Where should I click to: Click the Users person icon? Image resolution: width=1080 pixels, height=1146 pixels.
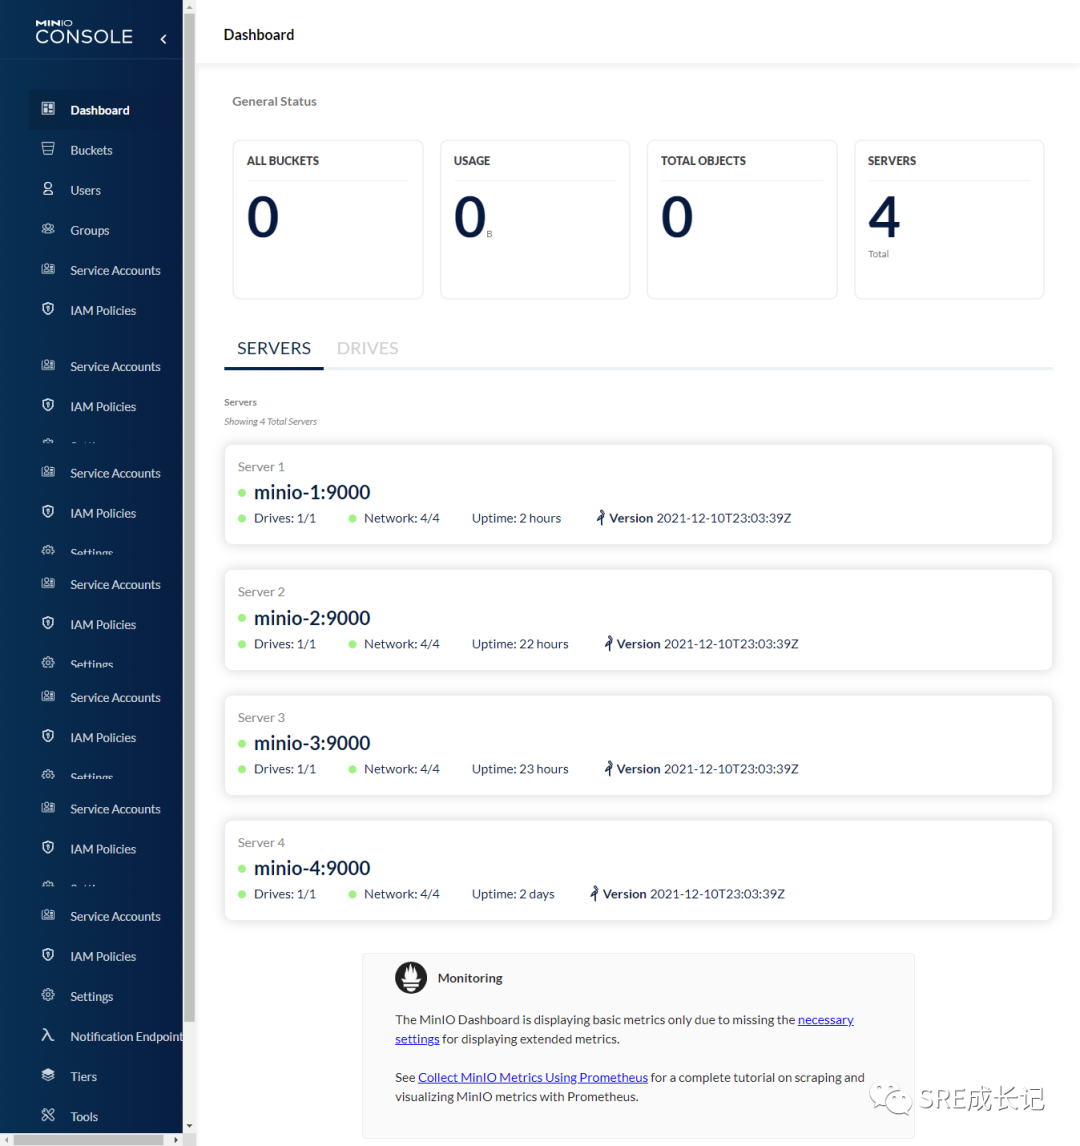point(48,189)
